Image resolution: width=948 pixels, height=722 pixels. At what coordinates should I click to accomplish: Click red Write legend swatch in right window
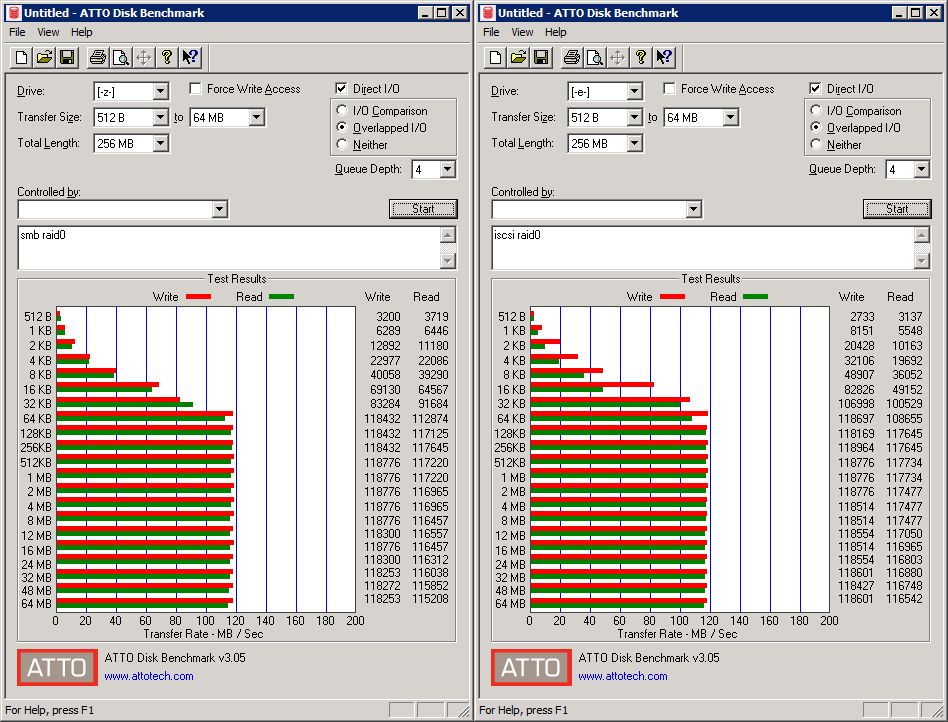672,297
